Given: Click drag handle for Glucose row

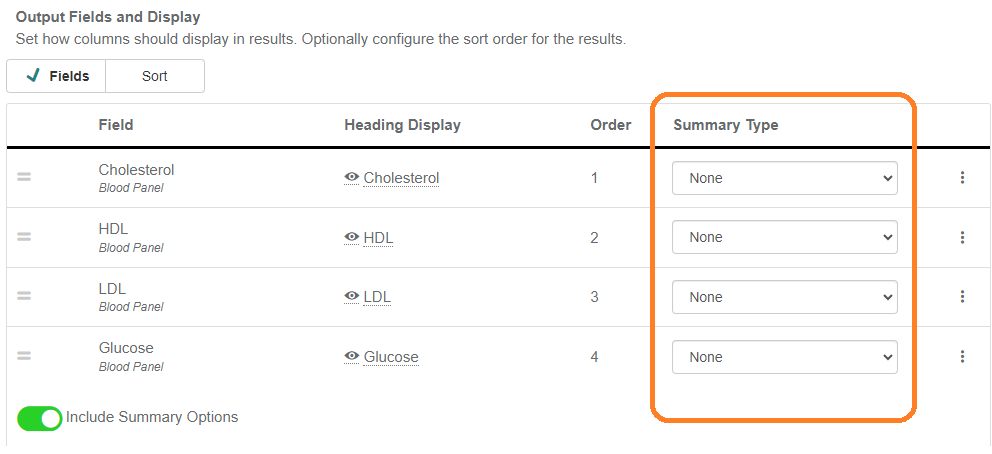Looking at the screenshot, I should point(24,356).
